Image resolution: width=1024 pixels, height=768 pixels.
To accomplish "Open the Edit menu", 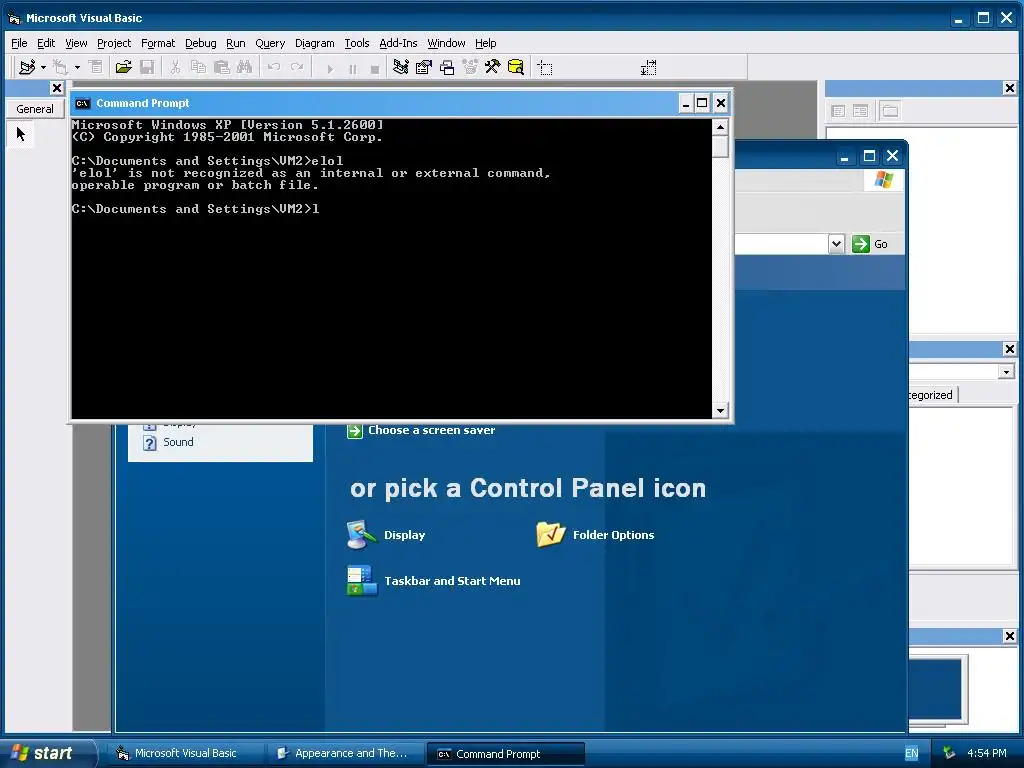I will pos(46,43).
